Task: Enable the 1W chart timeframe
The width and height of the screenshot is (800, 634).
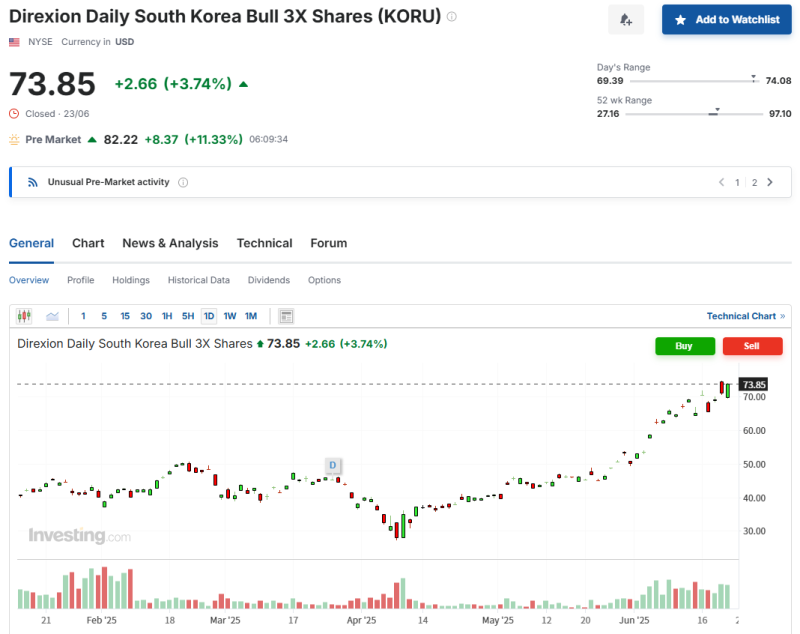Action: [x=230, y=315]
